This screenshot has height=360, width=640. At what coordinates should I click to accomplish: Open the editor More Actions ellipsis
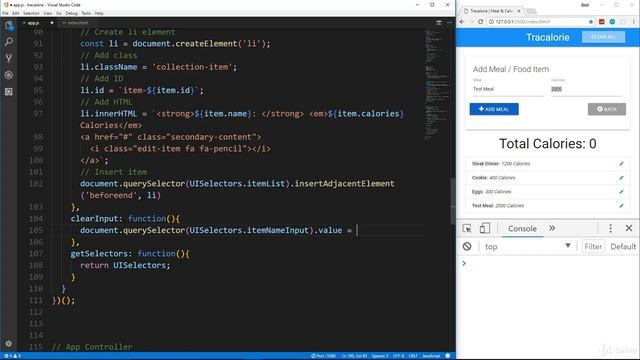[449, 23]
